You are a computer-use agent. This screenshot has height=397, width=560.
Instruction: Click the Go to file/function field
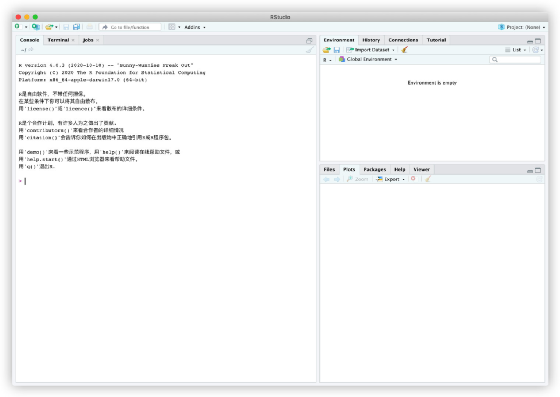point(130,27)
